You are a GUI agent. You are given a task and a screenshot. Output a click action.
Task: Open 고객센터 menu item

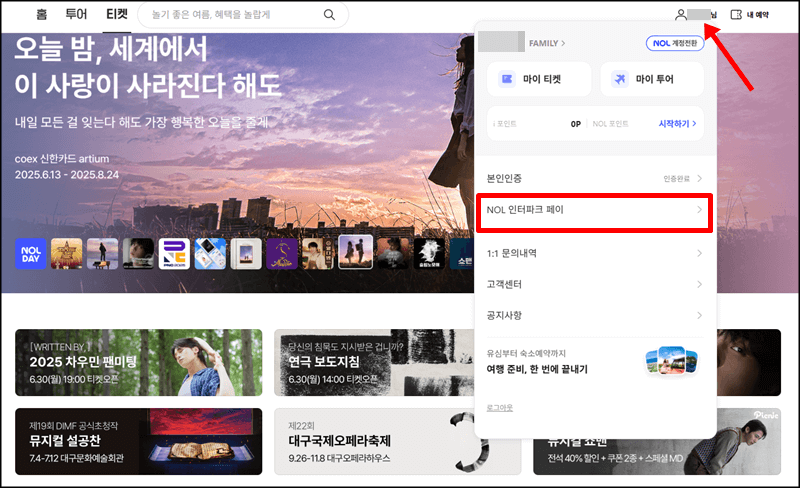click(x=594, y=284)
